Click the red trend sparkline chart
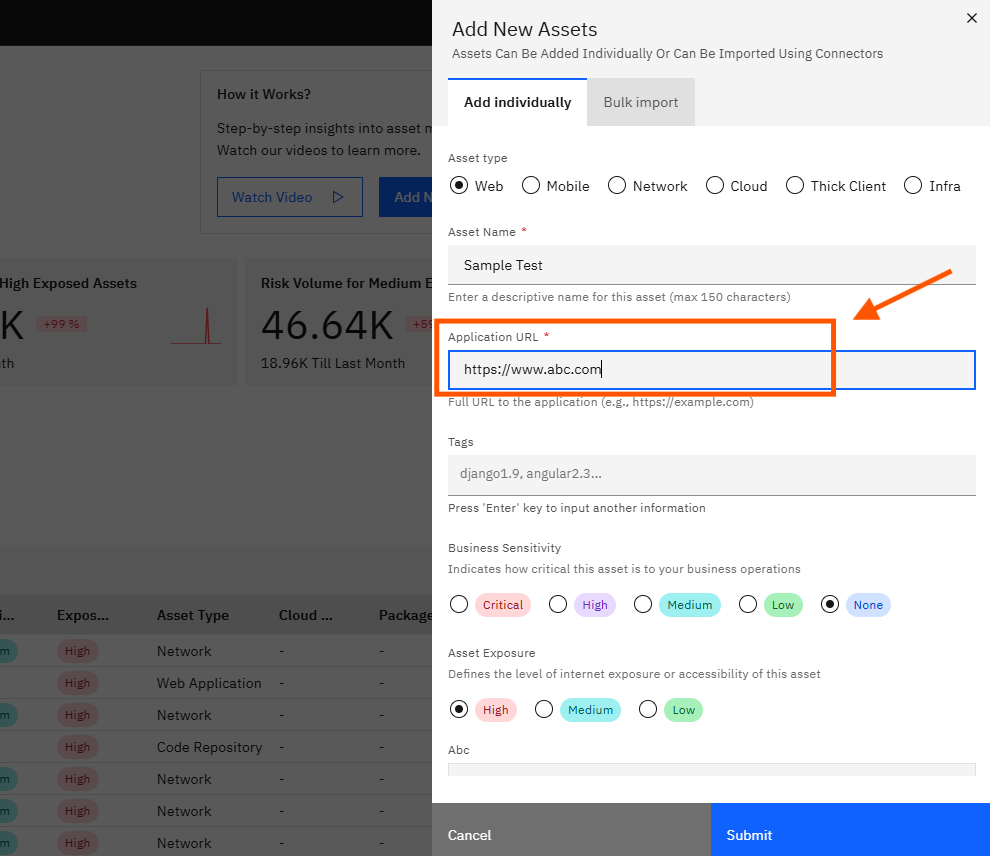Viewport: 990px width, 856px height. (196, 326)
